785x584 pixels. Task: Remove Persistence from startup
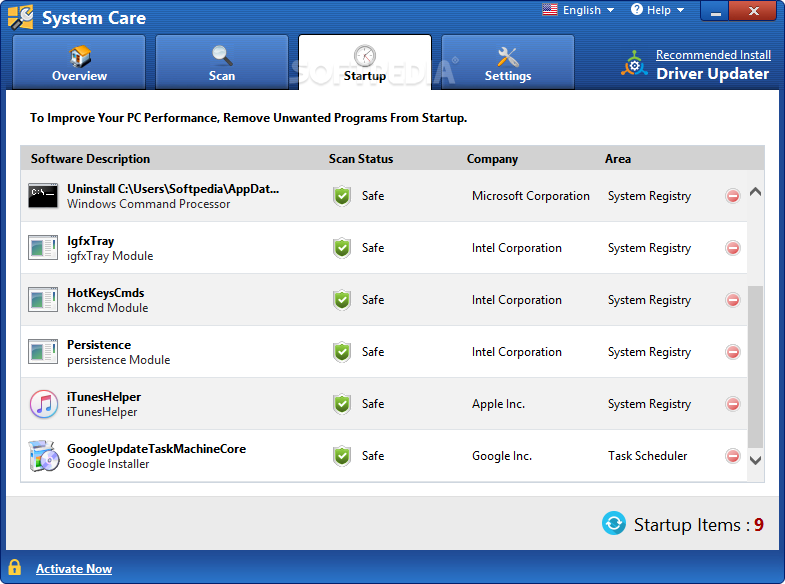[x=732, y=352]
